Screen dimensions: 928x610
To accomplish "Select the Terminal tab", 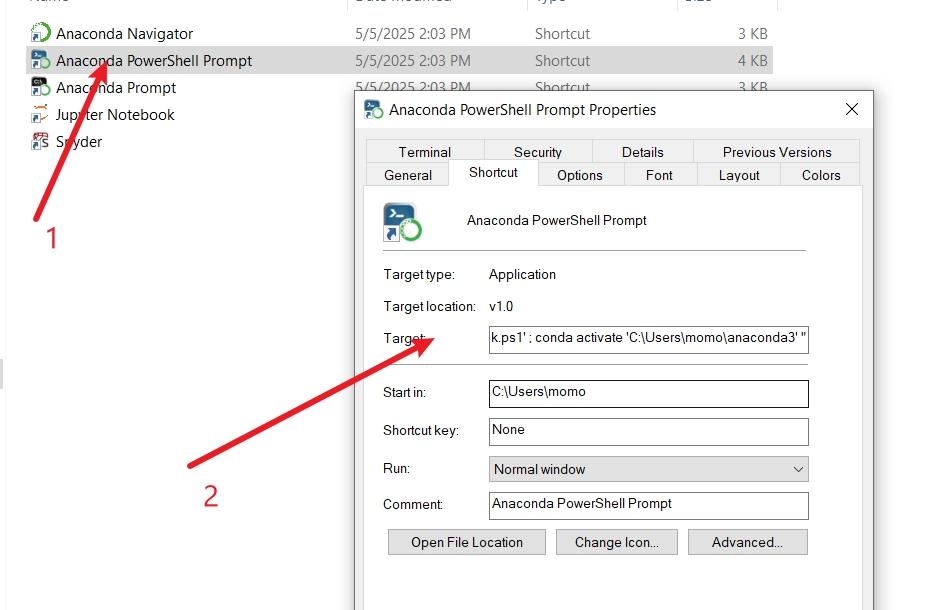I will click(424, 151).
